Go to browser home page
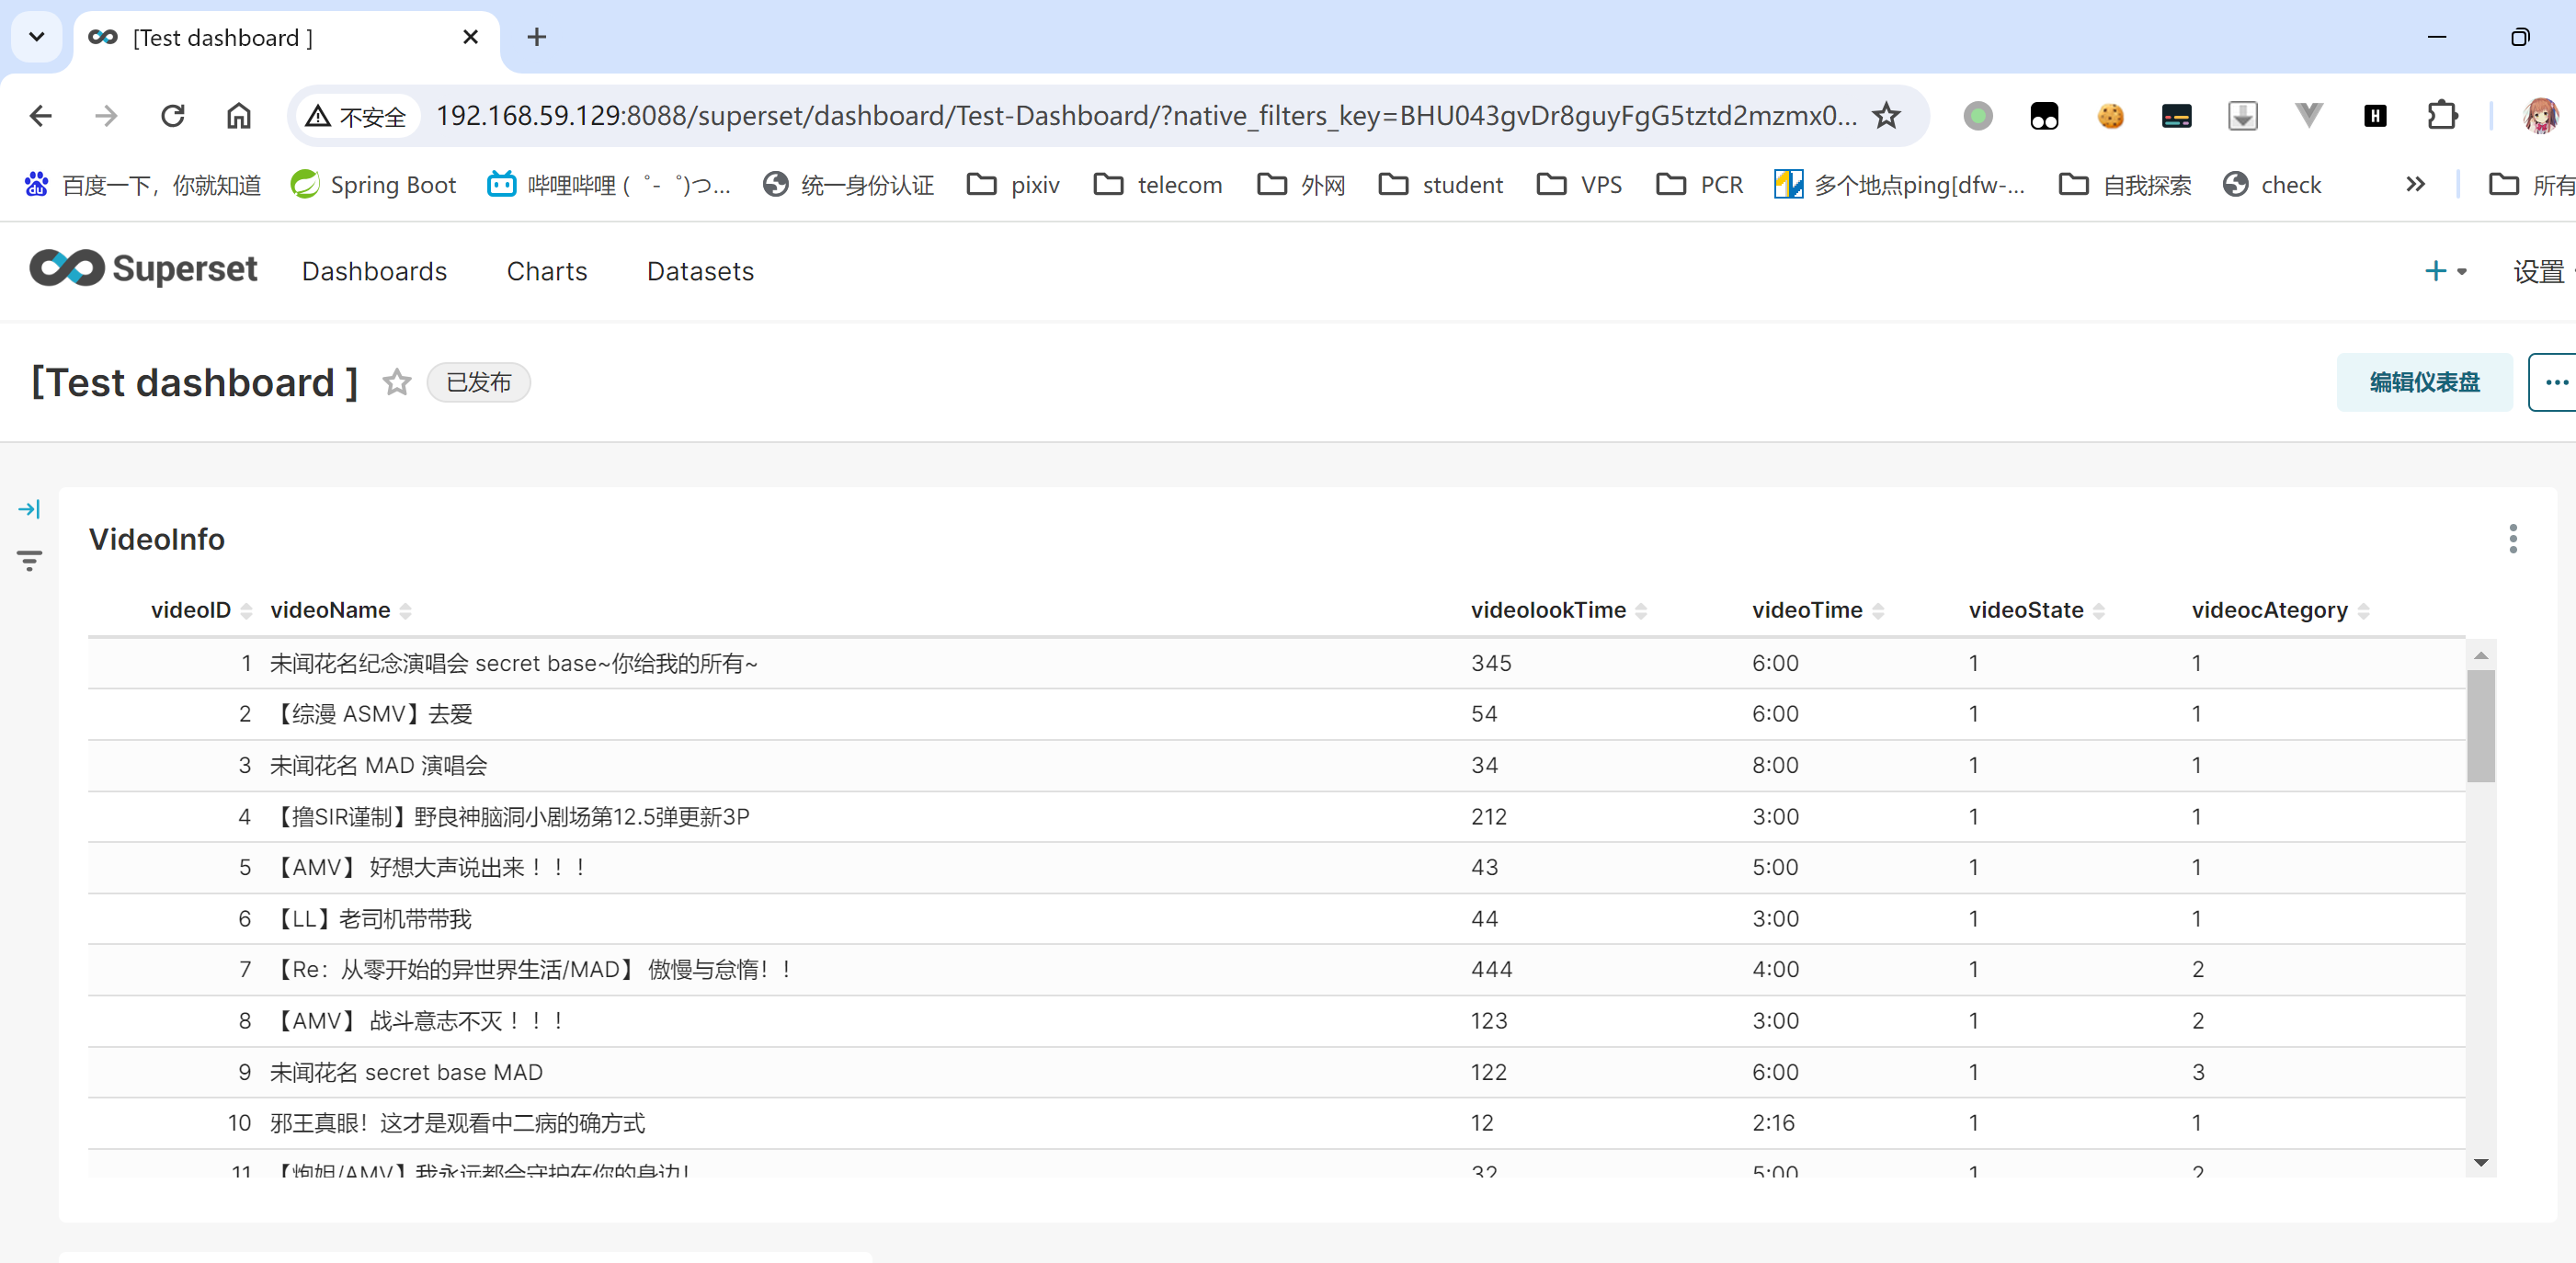The width and height of the screenshot is (2576, 1263). (x=238, y=116)
